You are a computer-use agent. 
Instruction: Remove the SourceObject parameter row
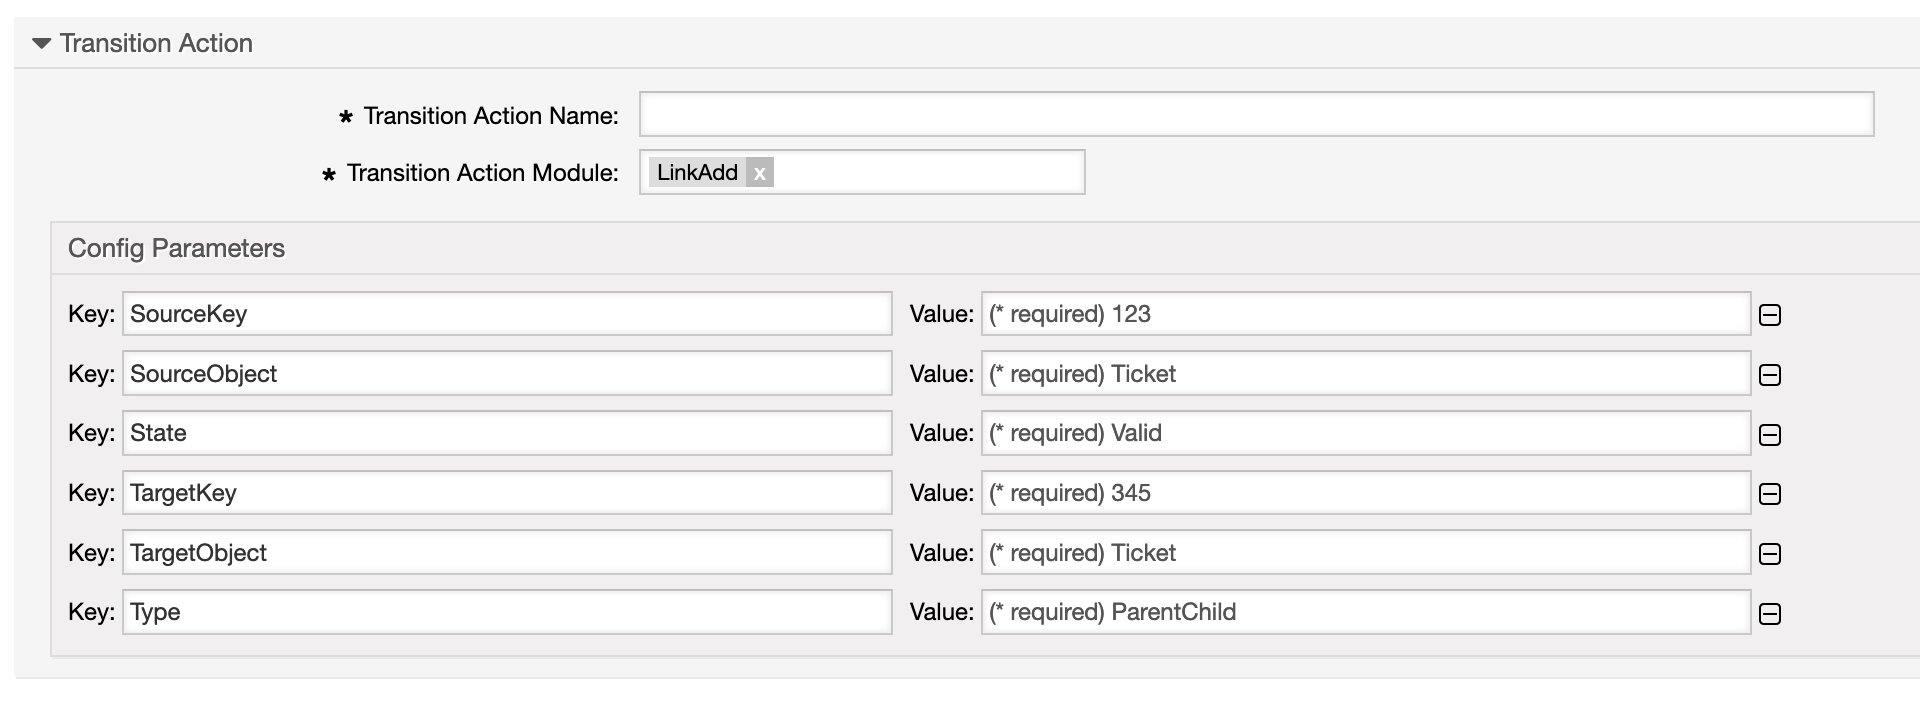pos(1769,375)
